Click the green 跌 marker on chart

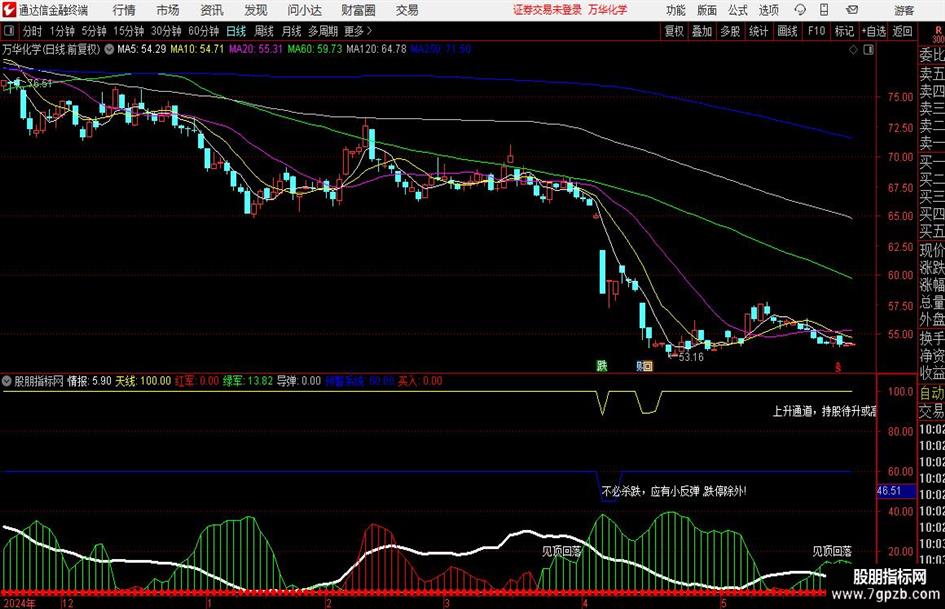click(x=601, y=365)
